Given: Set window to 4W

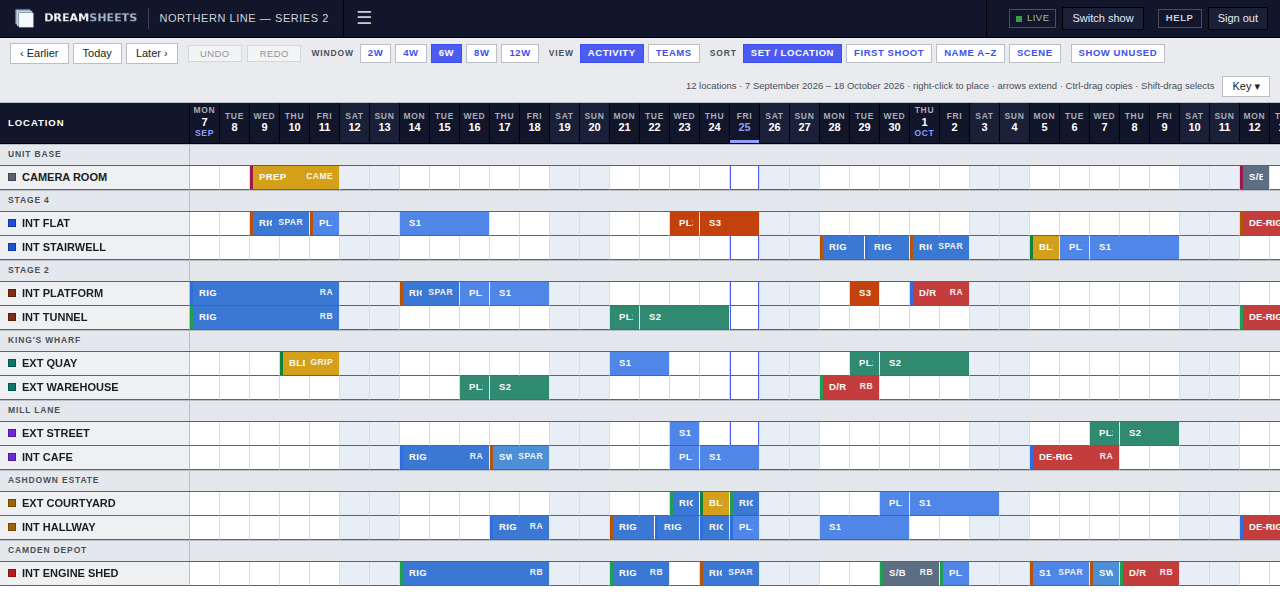Looking at the screenshot, I should point(411,53).
